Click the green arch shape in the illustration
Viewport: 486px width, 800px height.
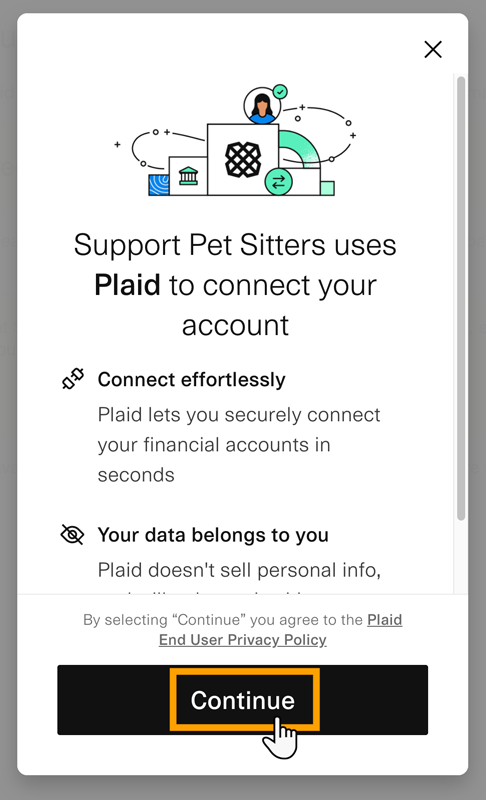pos(300,149)
